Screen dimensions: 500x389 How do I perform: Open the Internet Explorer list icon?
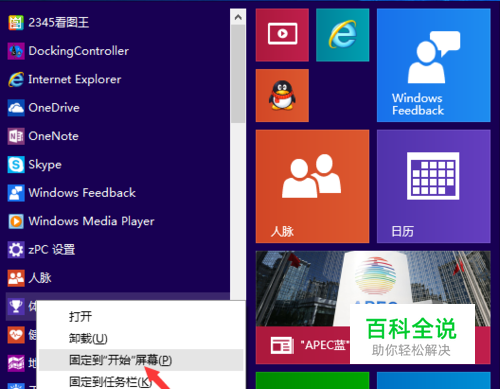[x=16, y=79]
